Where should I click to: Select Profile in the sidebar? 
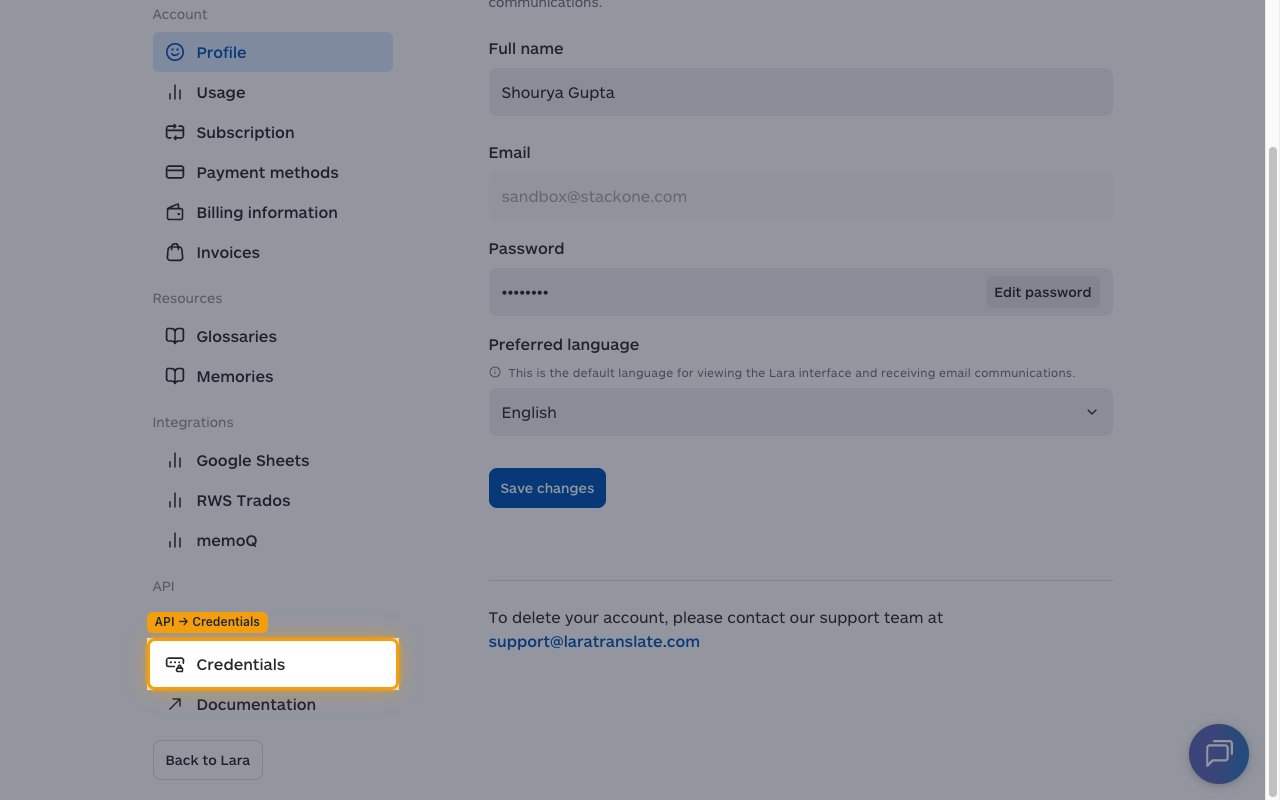coord(273,52)
